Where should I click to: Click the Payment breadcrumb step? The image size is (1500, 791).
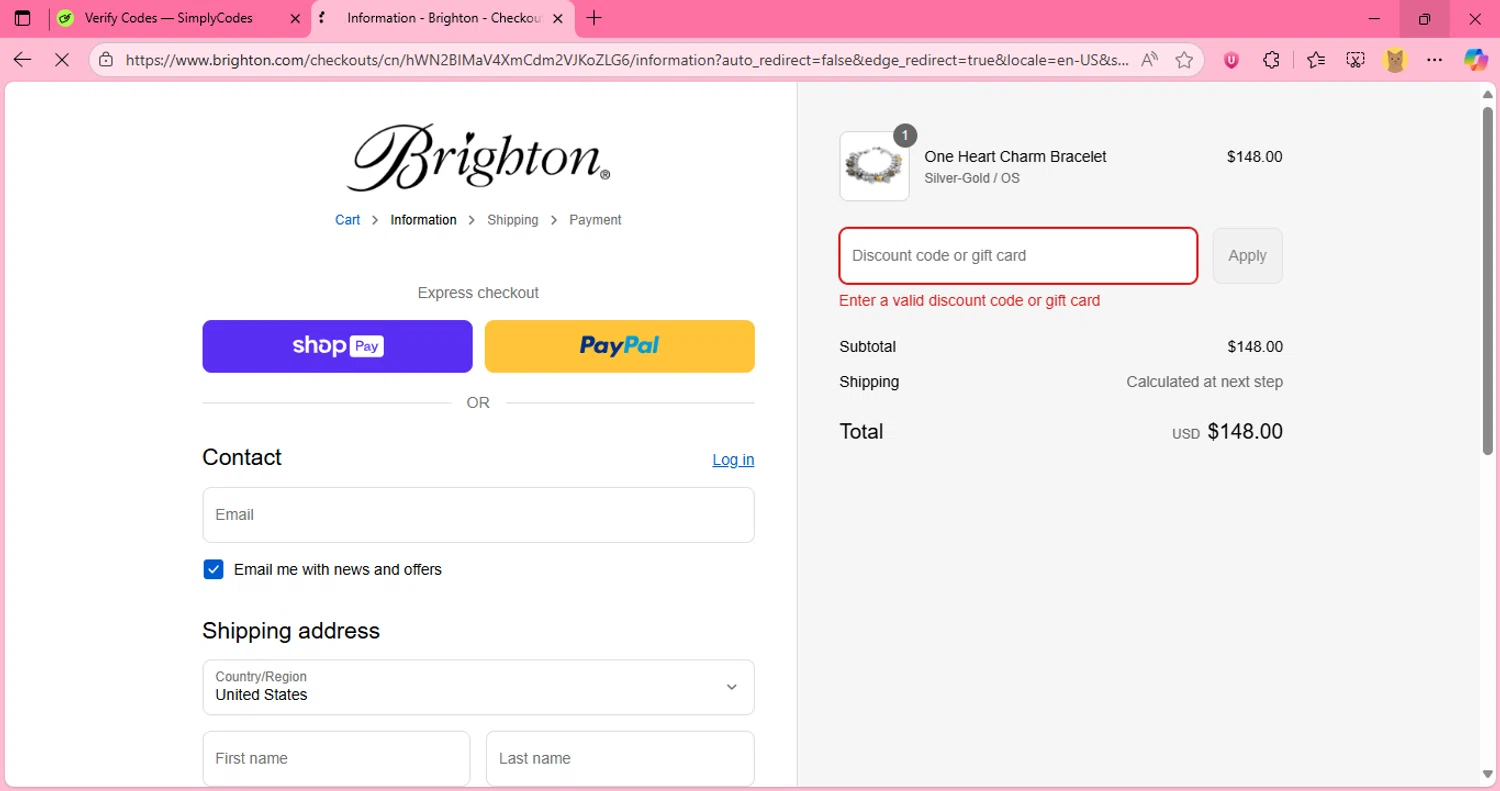click(595, 220)
